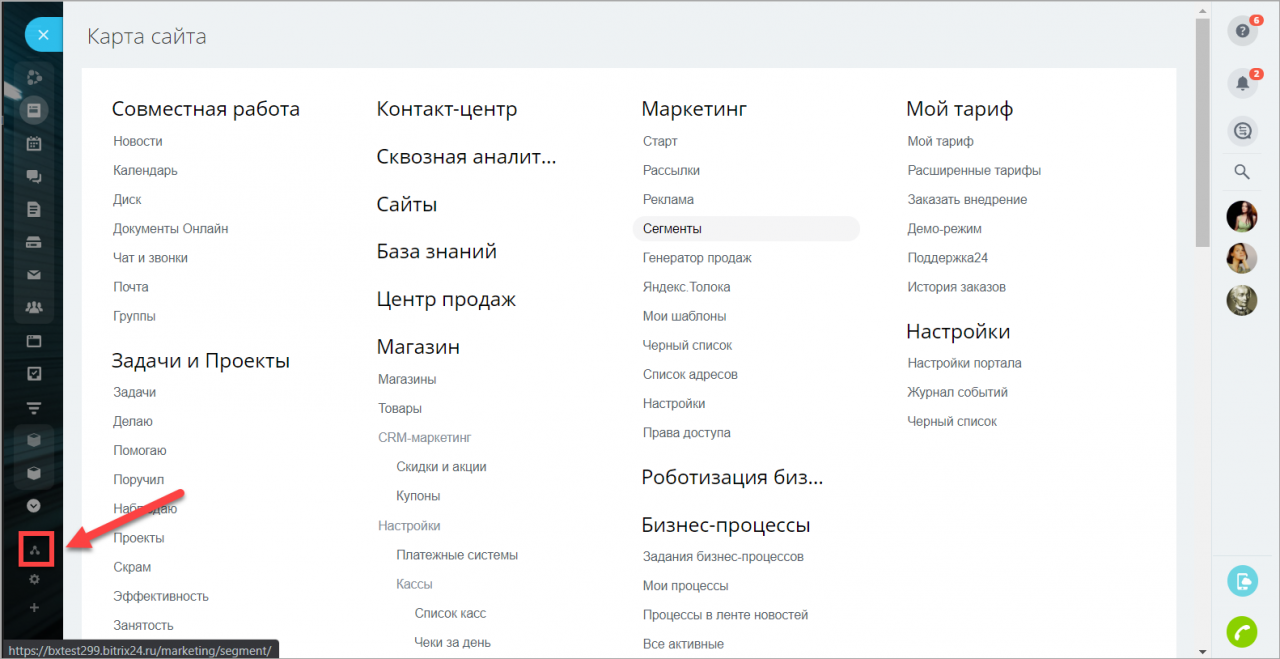Open the gear settings icon in left sidebar
The image size is (1280, 659).
34,579
